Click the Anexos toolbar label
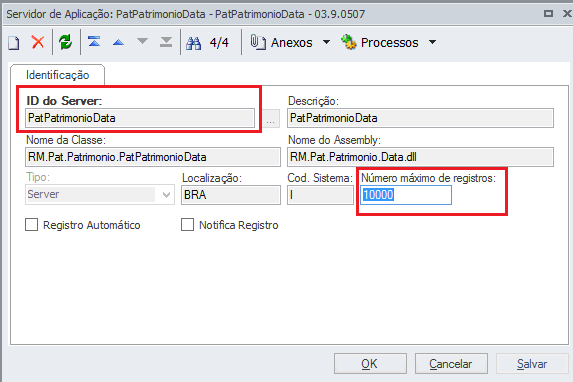The width and height of the screenshot is (573, 382). (291, 43)
